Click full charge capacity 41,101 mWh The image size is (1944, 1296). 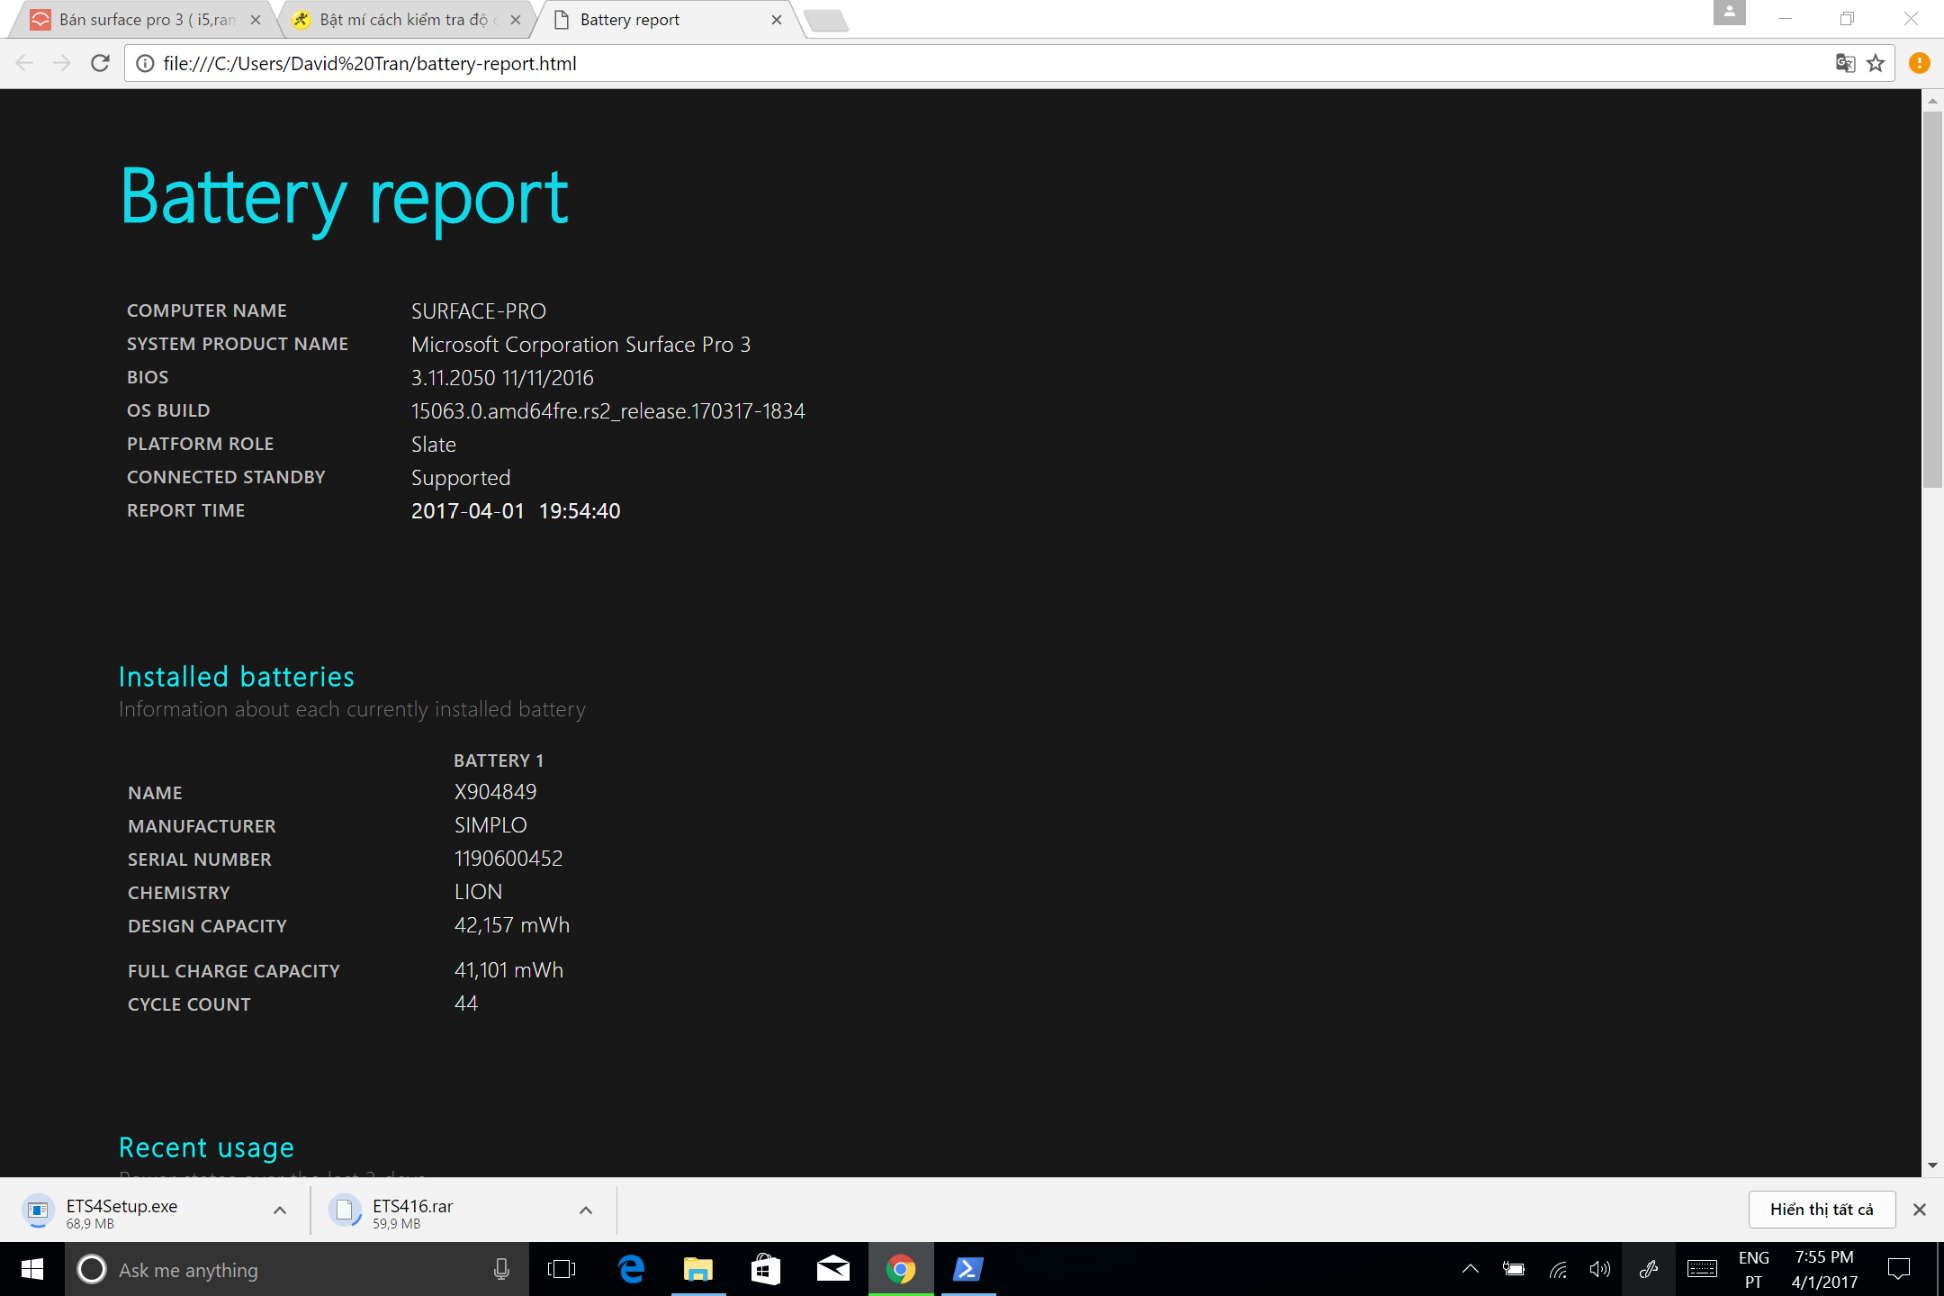pos(508,970)
